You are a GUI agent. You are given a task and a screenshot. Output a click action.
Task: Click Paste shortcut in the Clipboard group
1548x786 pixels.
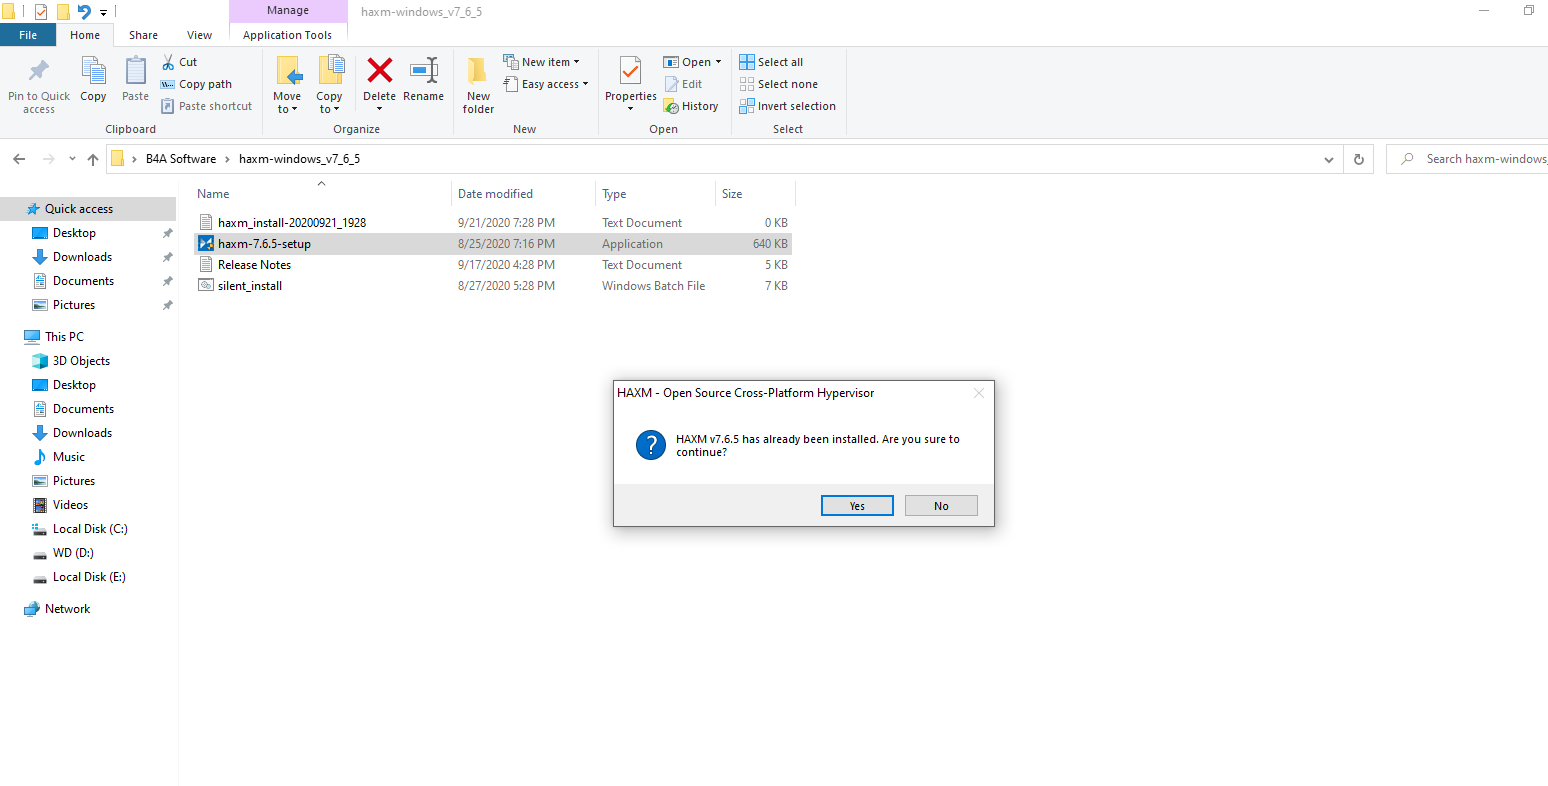coord(207,106)
